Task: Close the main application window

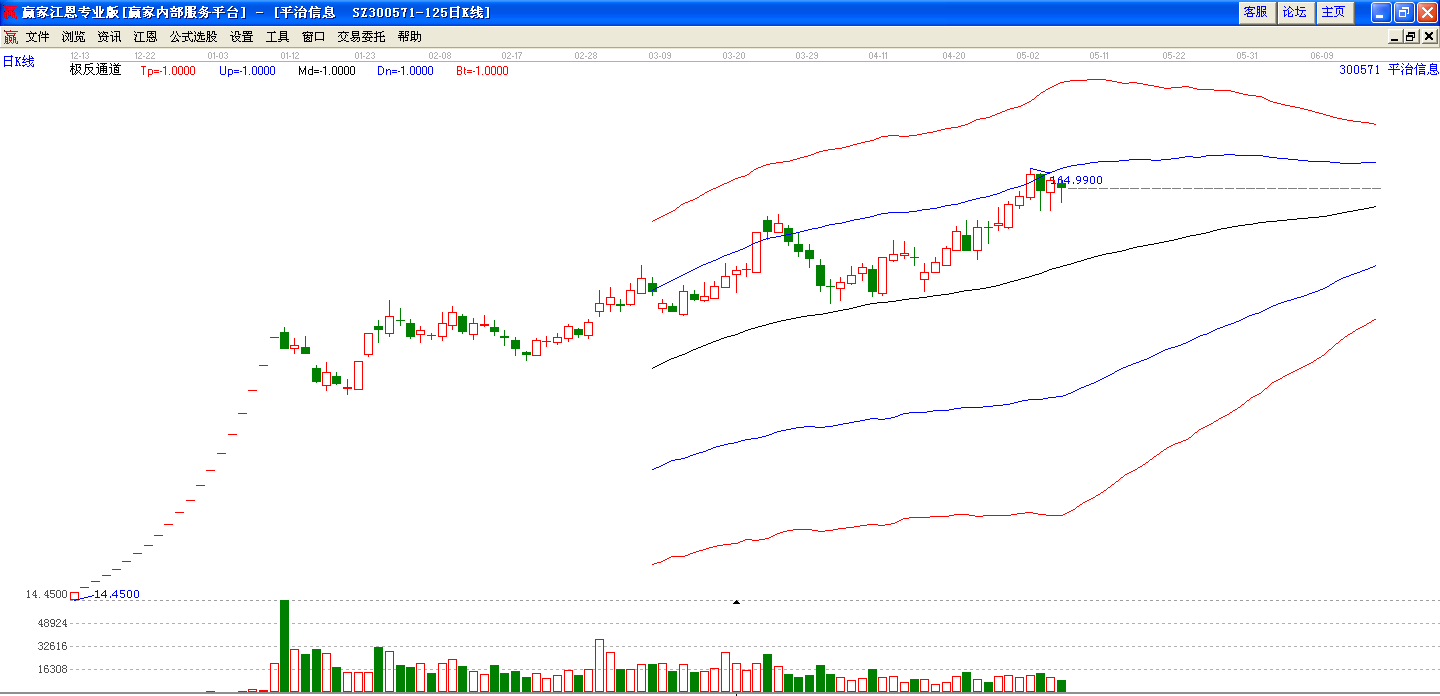Action: click(x=1427, y=12)
